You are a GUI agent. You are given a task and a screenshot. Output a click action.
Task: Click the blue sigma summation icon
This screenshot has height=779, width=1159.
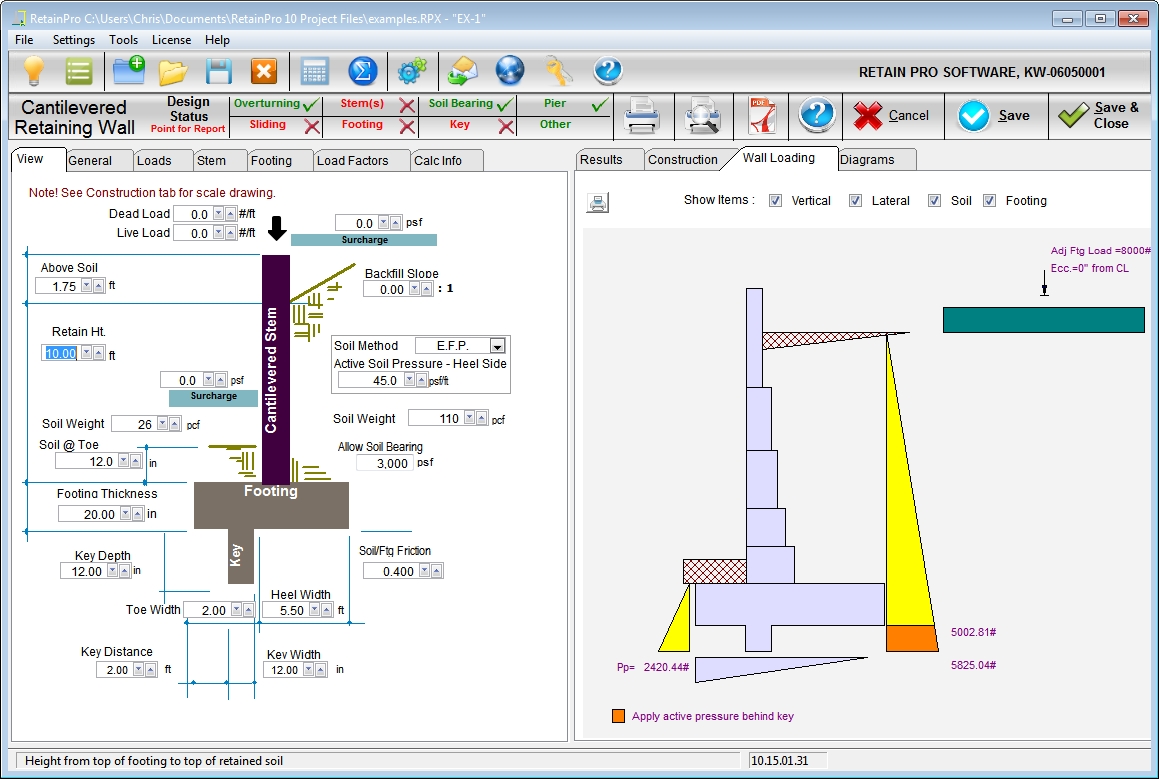click(362, 72)
